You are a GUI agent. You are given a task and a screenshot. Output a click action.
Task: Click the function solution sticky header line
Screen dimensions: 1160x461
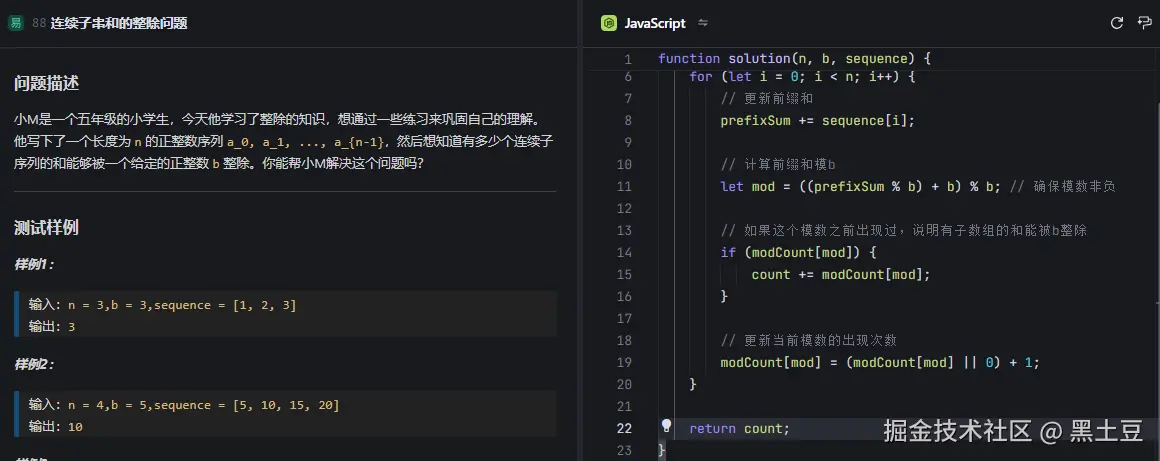[795, 58]
